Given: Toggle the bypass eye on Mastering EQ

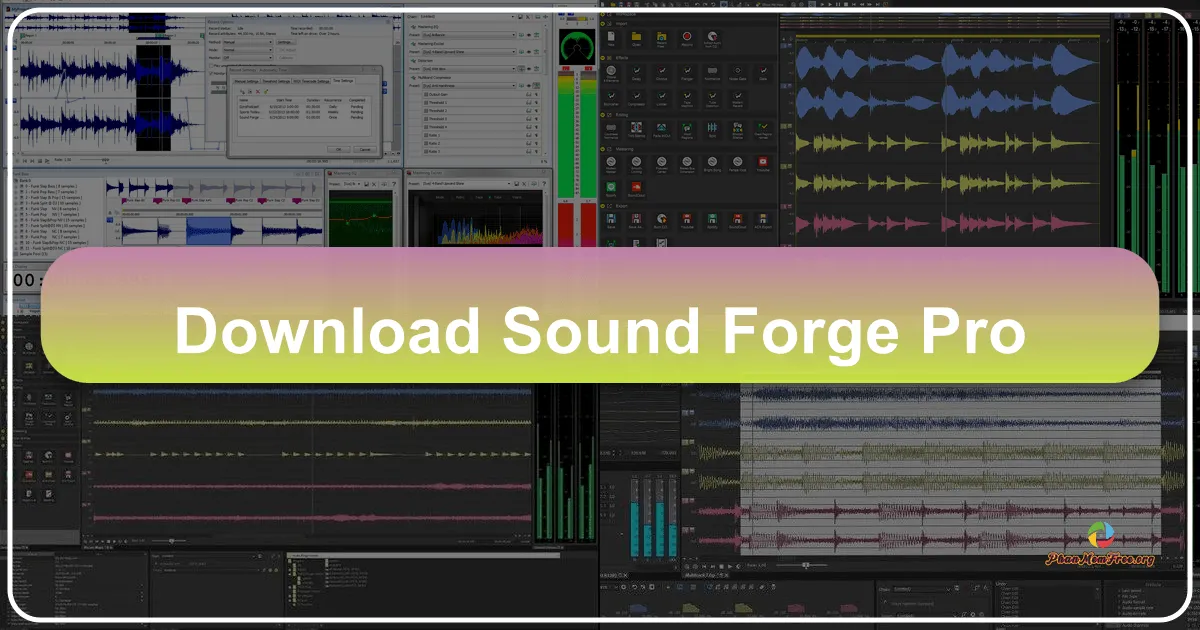Looking at the screenshot, I should (x=529, y=35).
